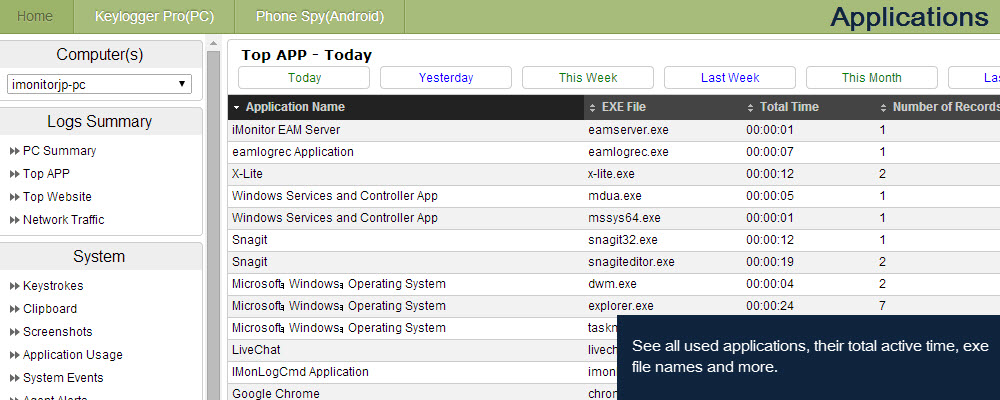Select the iMonitor EAM Server row
This screenshot has width=1000, height=400.
tap(614, 130)
